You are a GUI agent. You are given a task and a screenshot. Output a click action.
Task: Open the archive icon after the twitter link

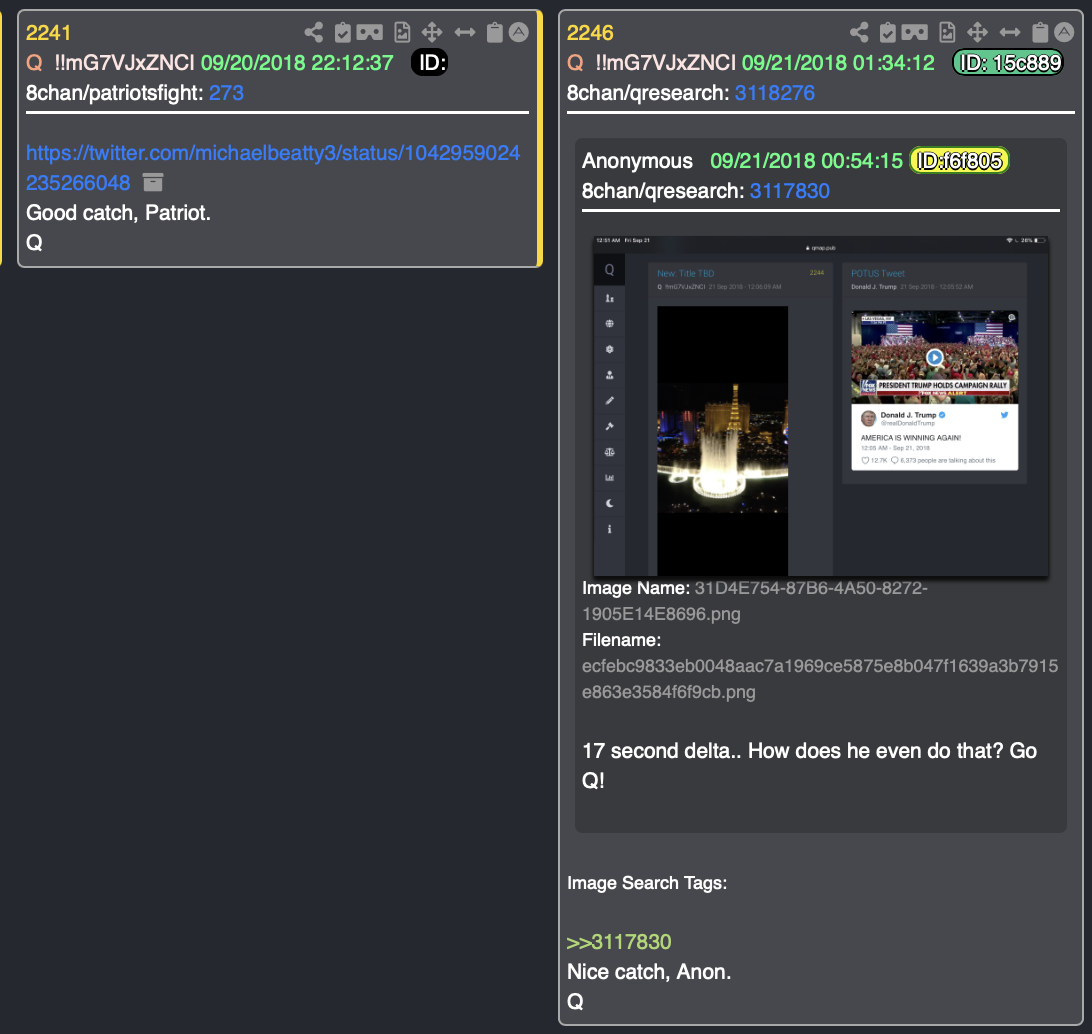pos(153,182)
